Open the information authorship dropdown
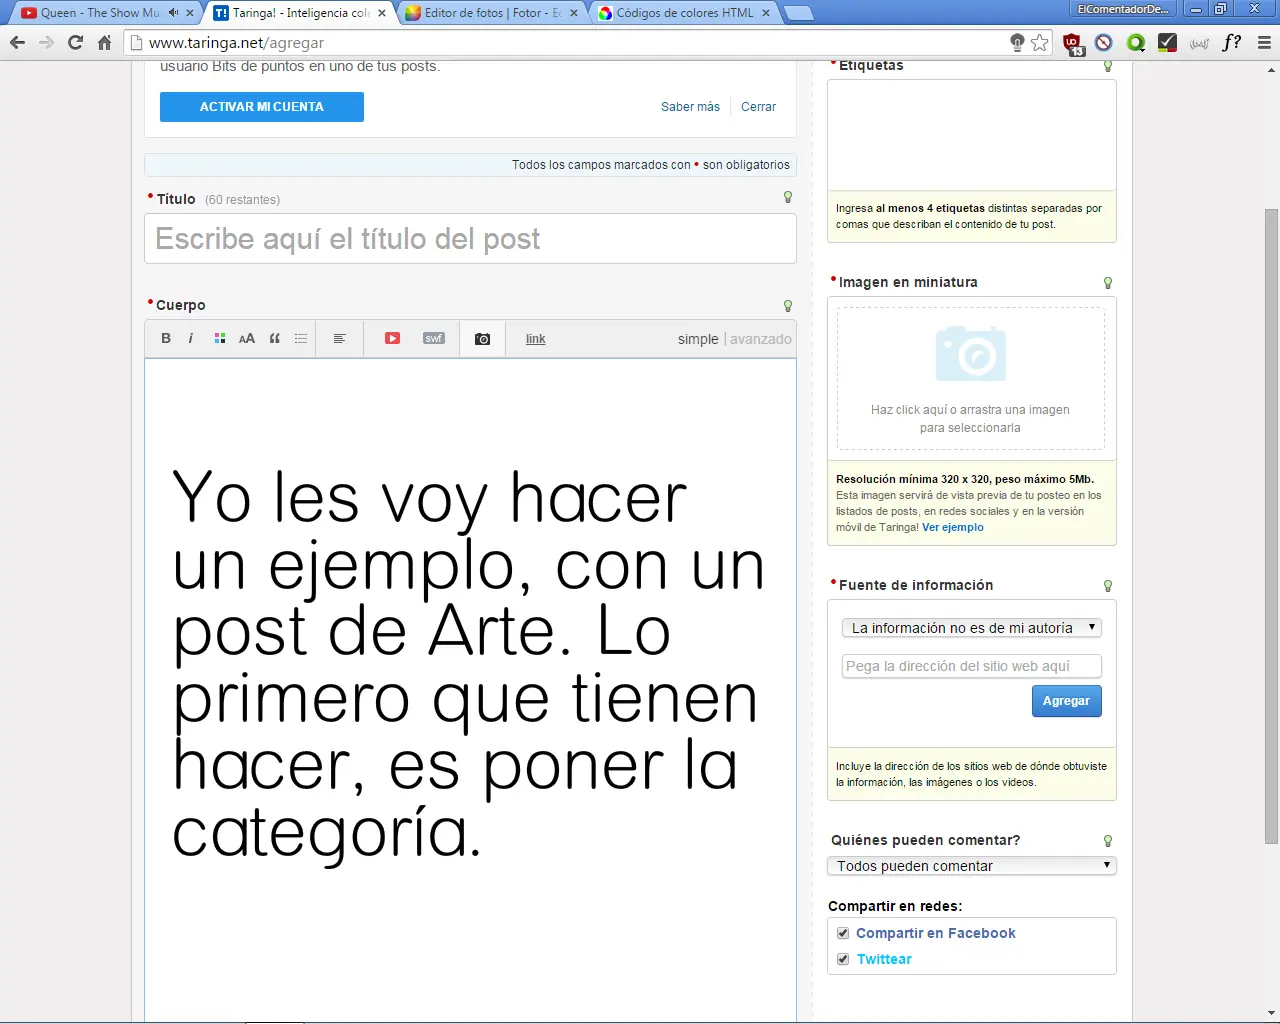This screenshot has height=1024, width=1280. [x=972, y=628]
